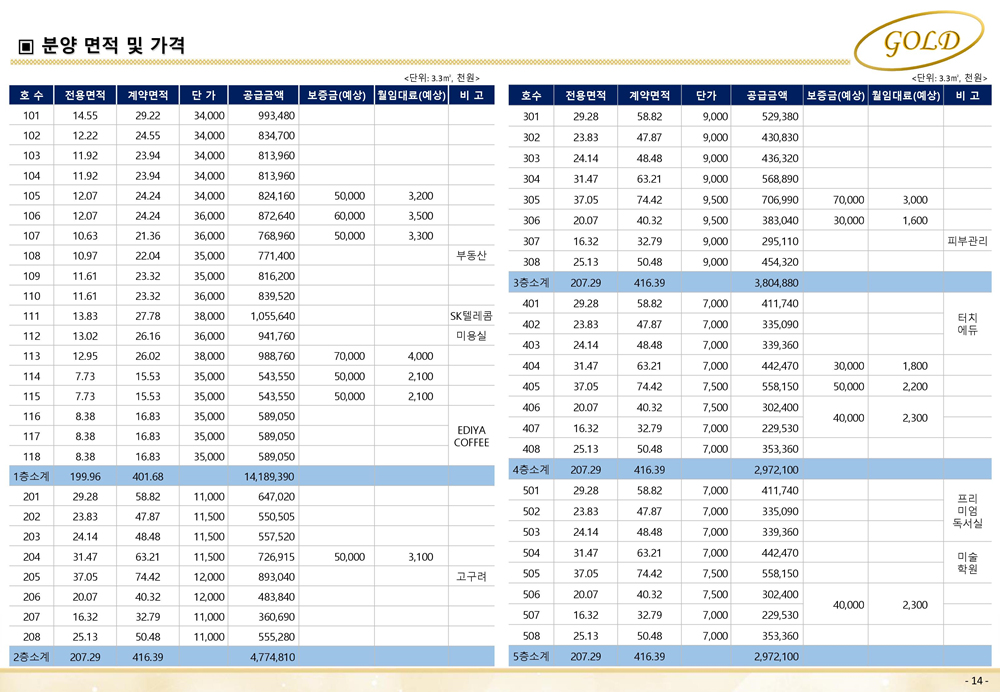The height and width of the screenshot is (692, 1000).
Task: Click the square bullet icon before the title
Action: click(26, 47)
